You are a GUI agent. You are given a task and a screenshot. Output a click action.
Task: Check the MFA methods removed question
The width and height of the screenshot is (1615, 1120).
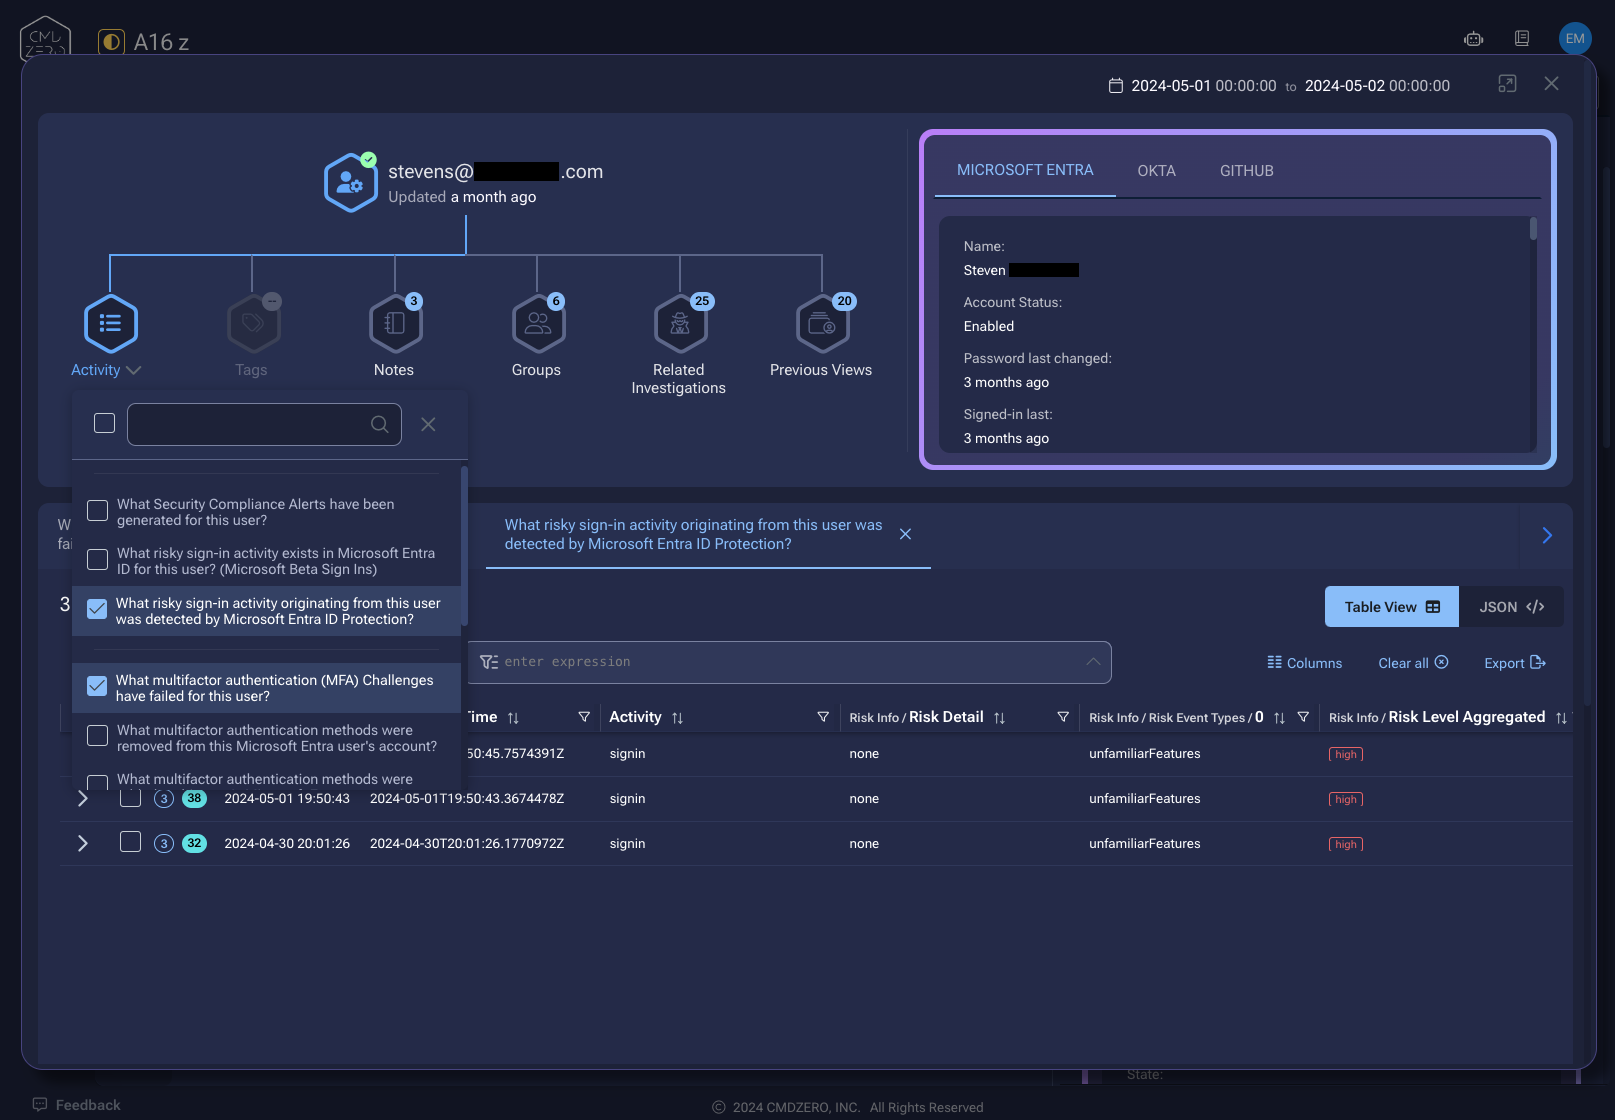[x=98, y=736]
